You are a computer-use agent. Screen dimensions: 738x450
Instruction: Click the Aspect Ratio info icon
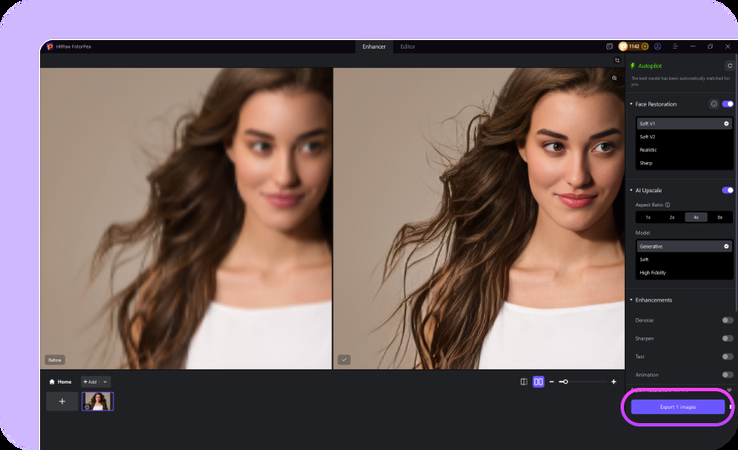click(x=667, y=205)
